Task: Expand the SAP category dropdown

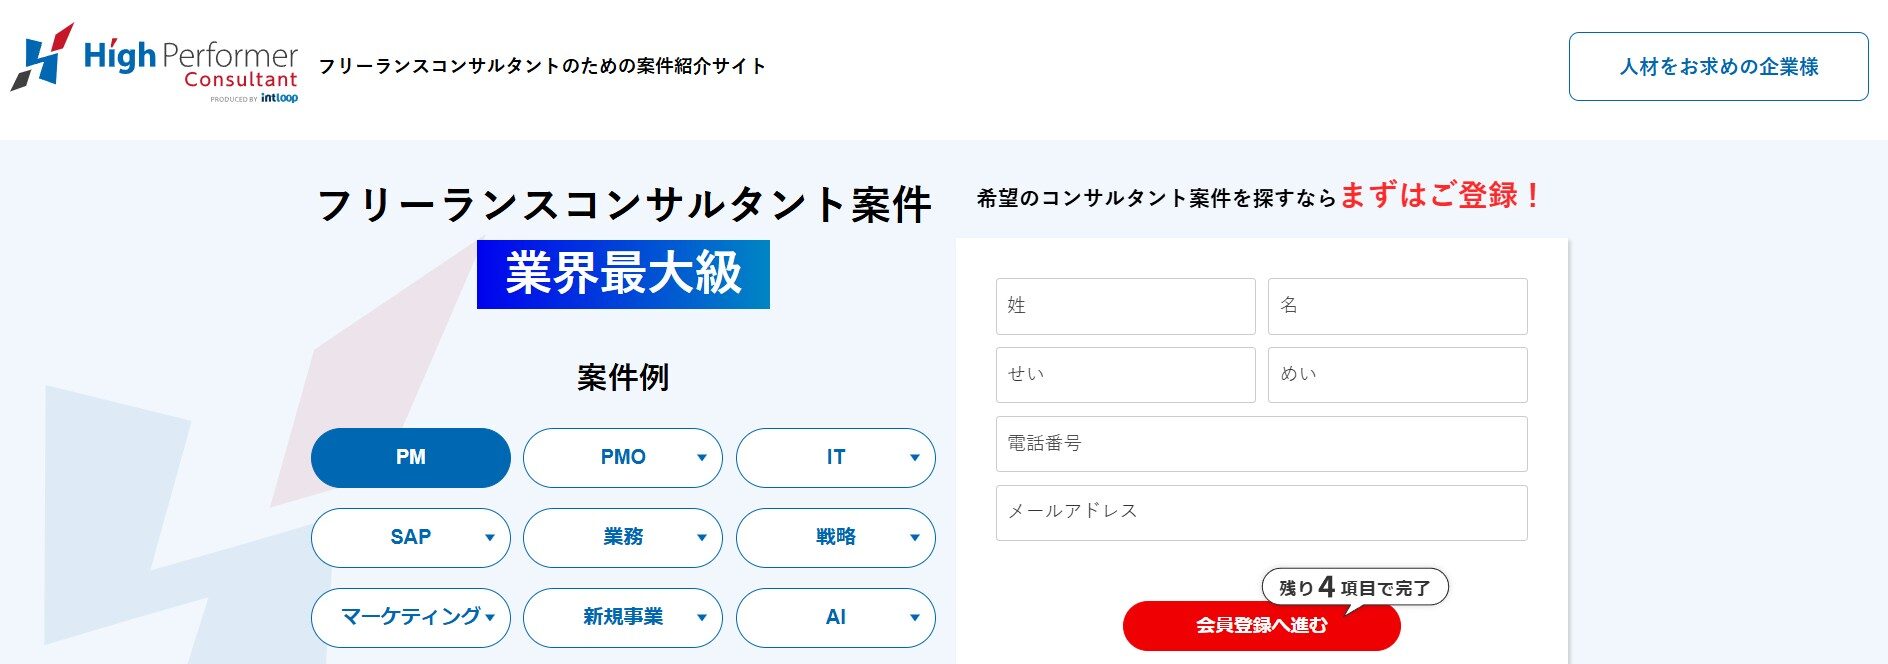Action: [490, 538]
